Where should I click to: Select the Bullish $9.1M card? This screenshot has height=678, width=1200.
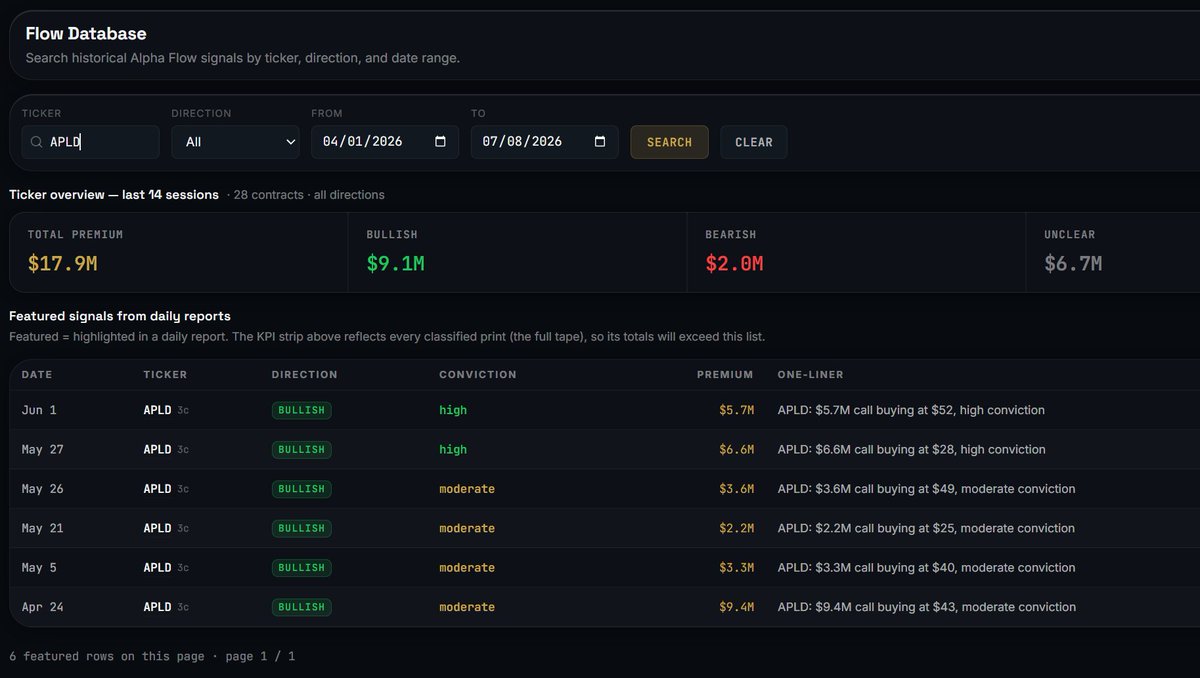click(x=518, y=252)
